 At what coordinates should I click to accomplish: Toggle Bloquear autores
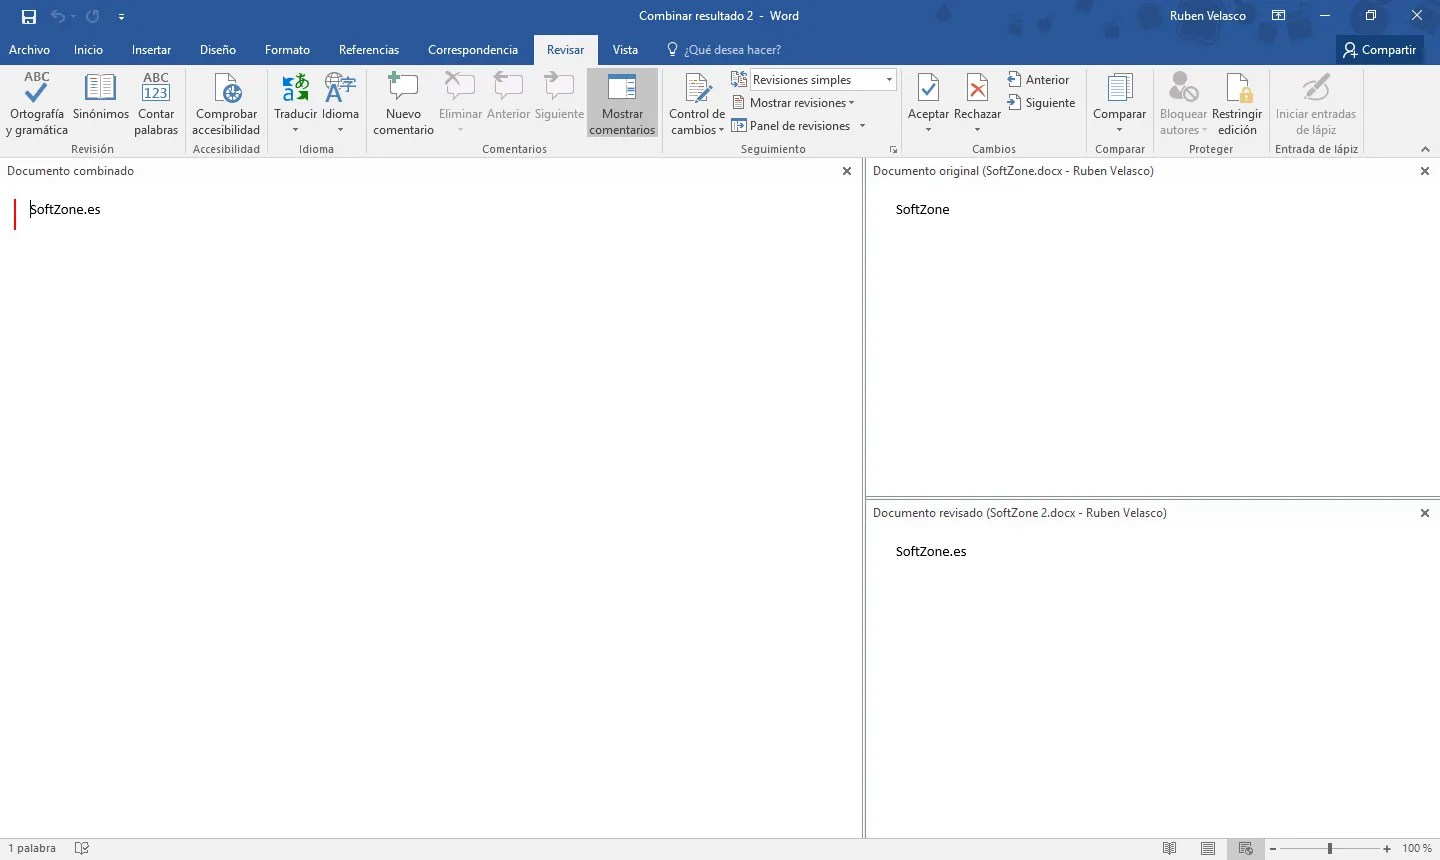coord(1182,103)
